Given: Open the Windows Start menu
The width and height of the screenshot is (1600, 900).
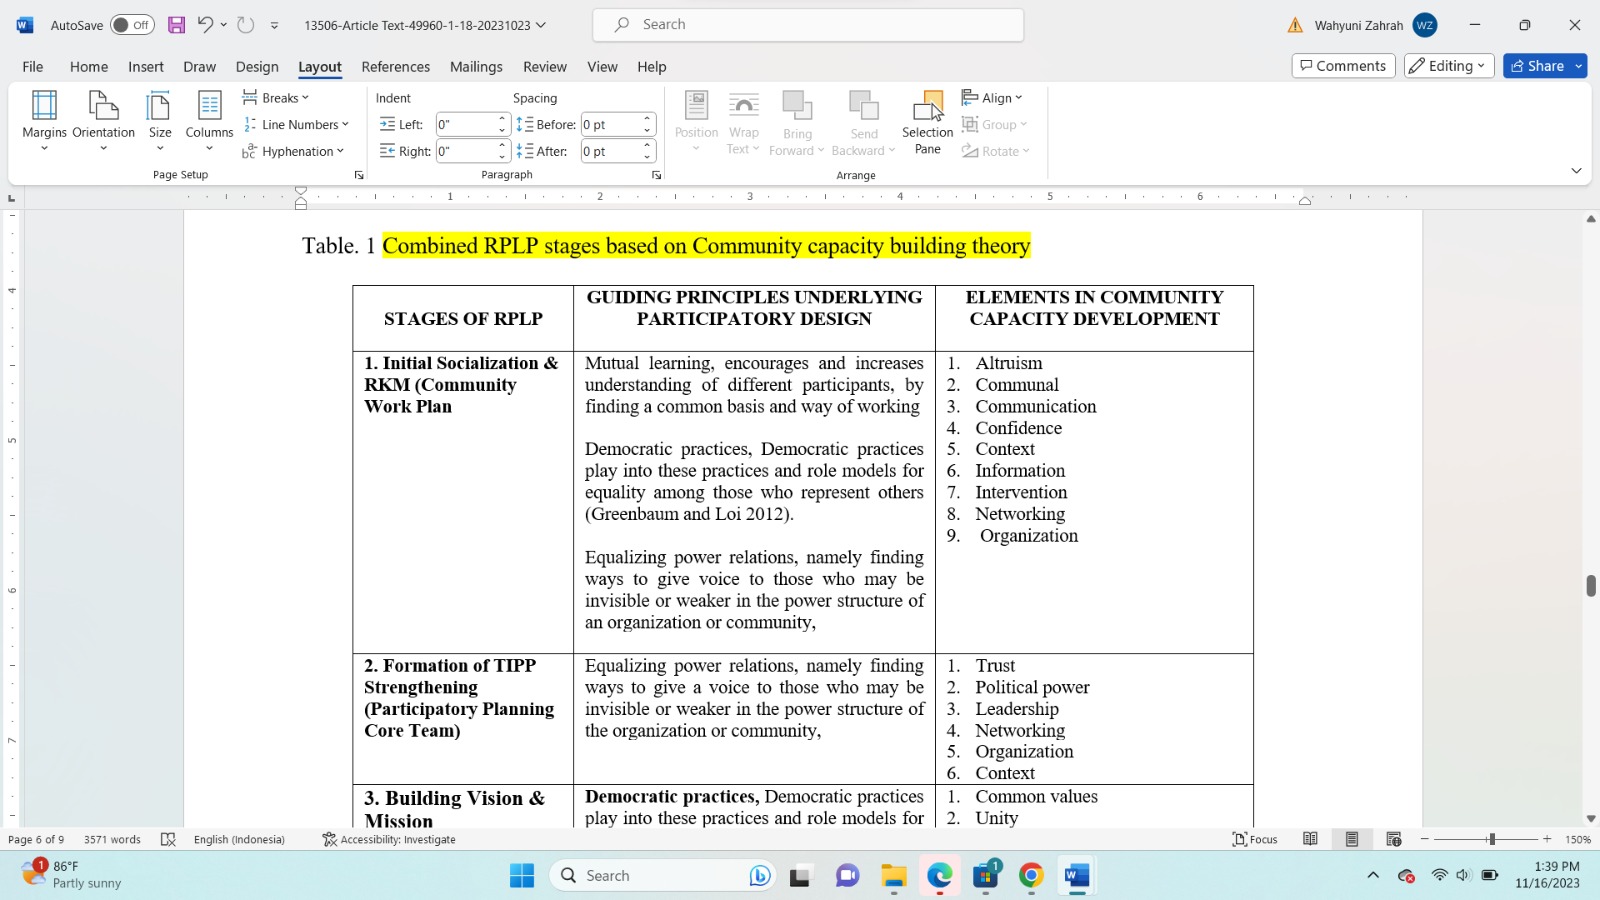Looking at the screenshot, I should (522, 876).
